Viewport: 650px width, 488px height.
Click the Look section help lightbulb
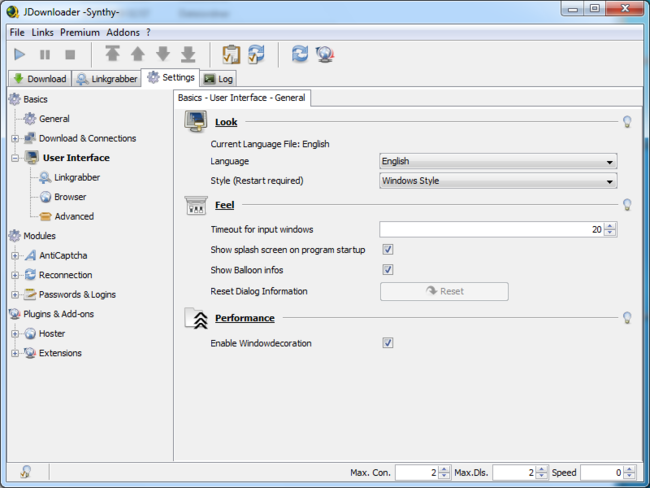coord(627,121)
